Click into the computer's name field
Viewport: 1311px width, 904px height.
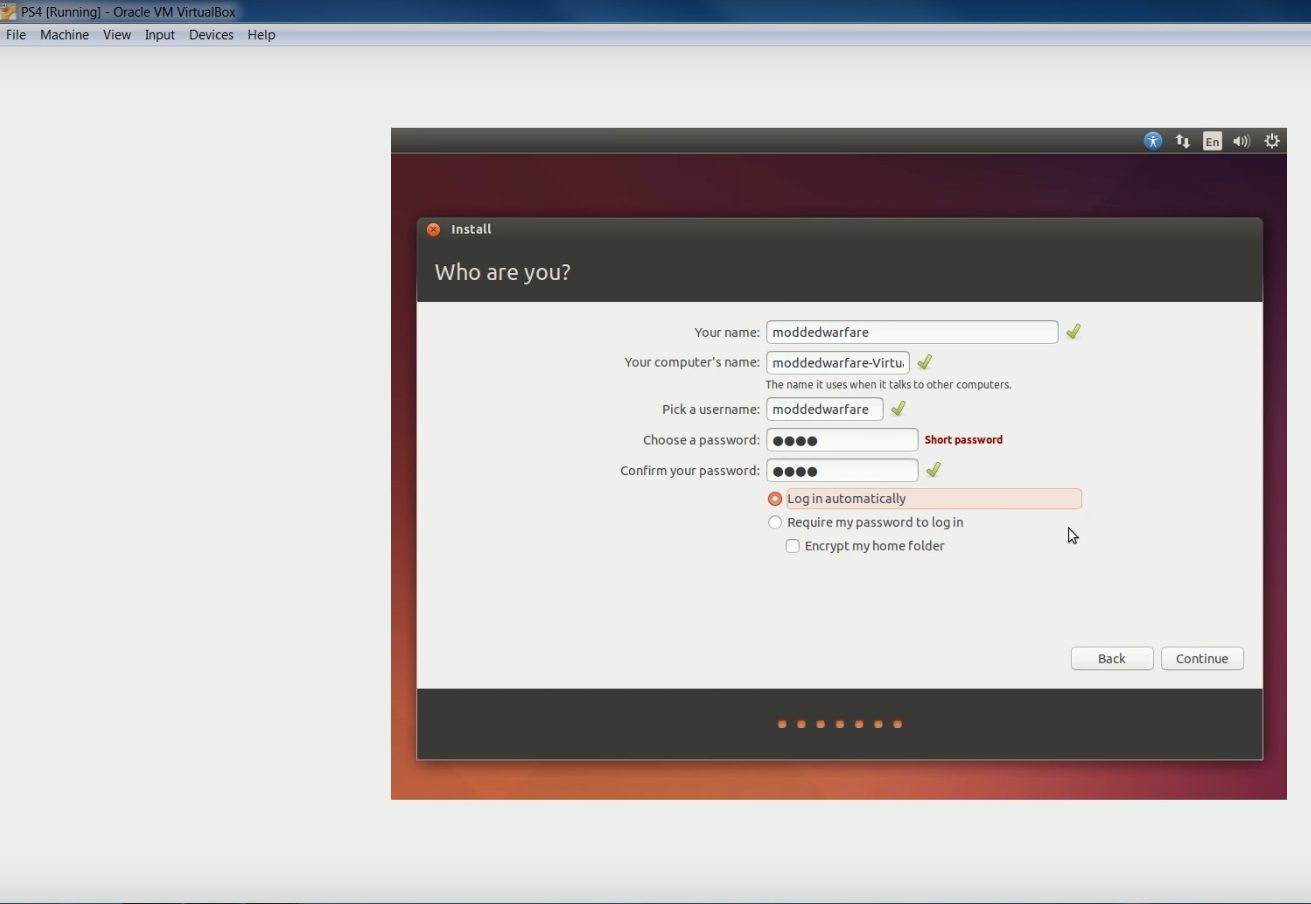coord(838,362)
